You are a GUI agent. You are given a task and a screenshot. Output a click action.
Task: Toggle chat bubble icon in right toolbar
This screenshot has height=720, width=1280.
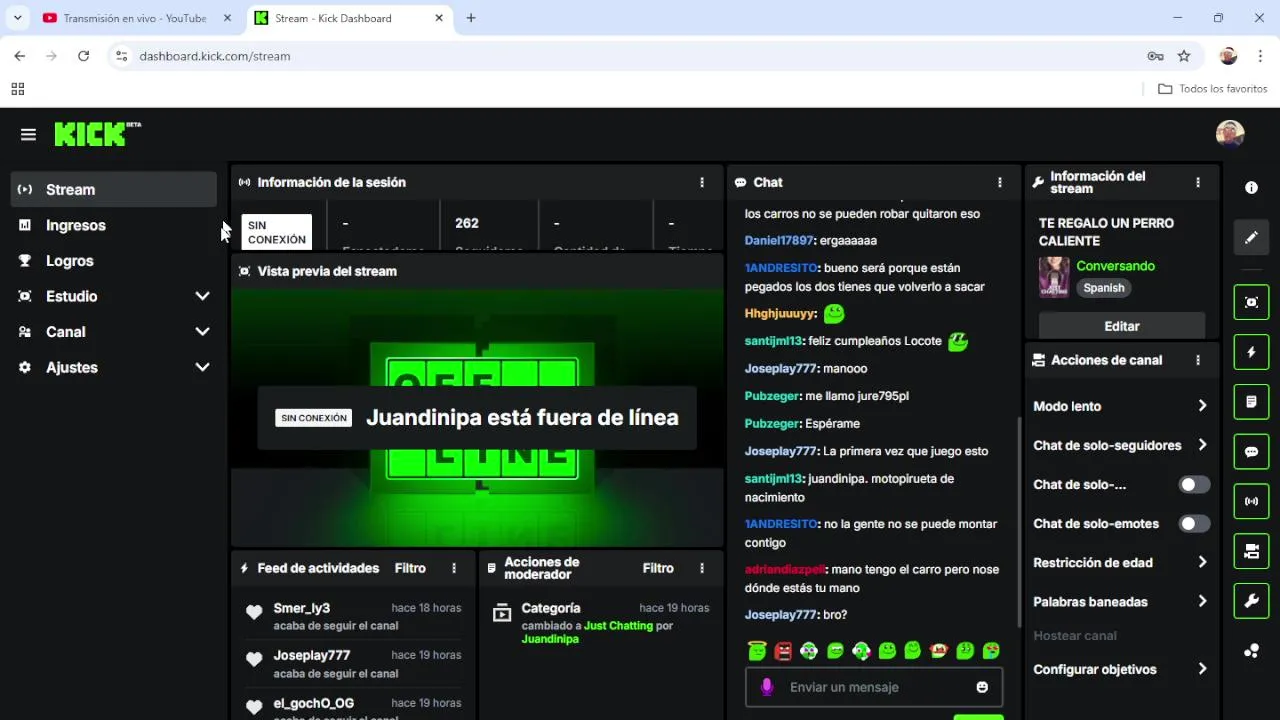[1251, 452]
